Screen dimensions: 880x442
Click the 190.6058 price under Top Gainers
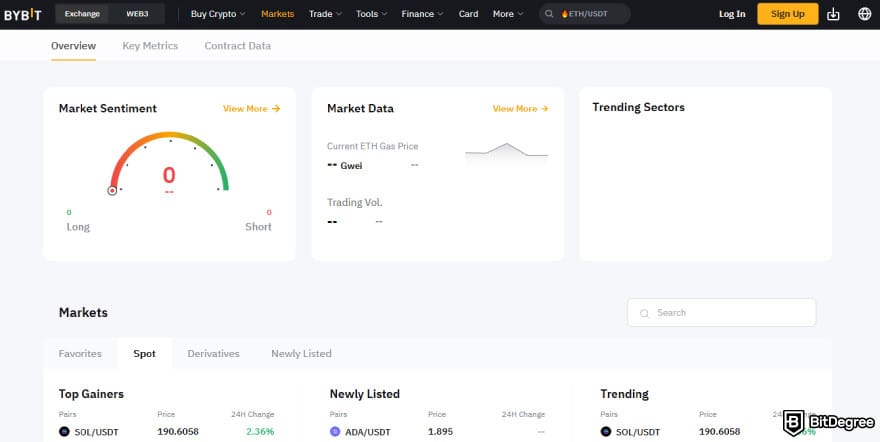point(178,431)
